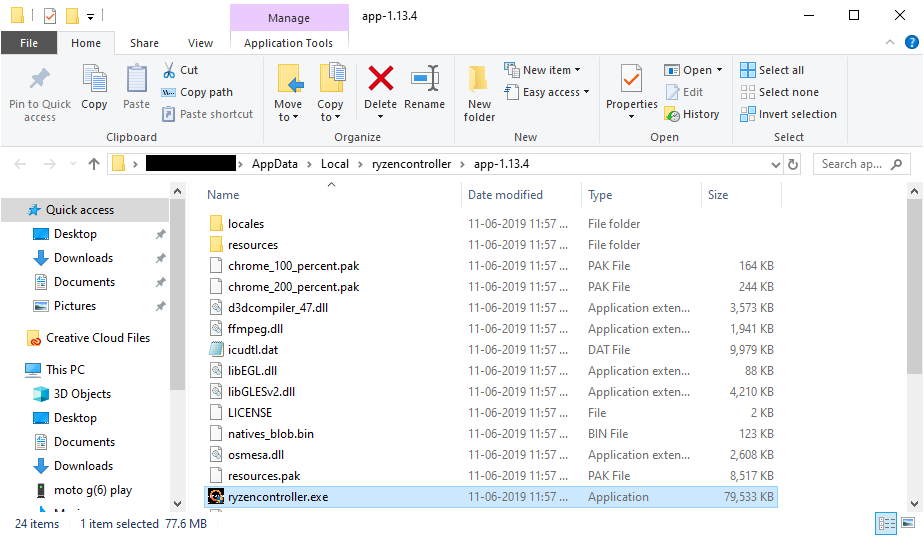The image size is (924, 536).
Task: Sort by Date modified column
Action: click(x=505, y=195)
